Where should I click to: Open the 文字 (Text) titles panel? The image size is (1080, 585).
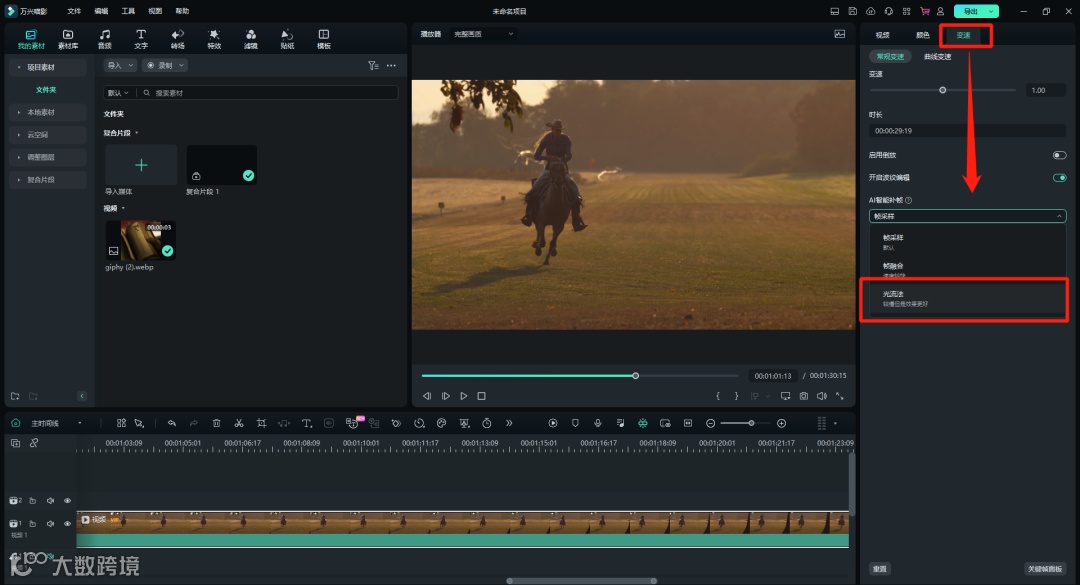coord(141,39)
